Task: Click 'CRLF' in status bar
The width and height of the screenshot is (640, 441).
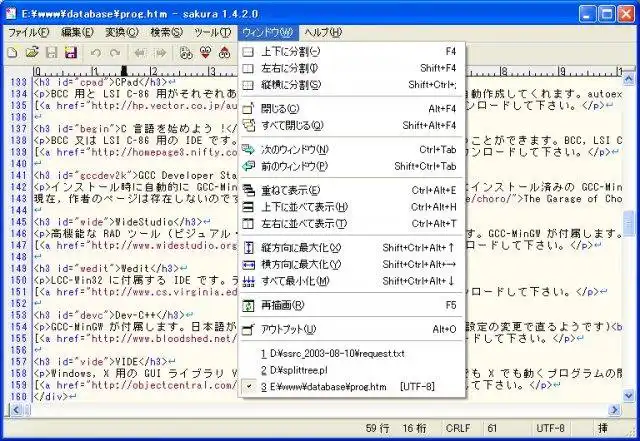Action: (x=458, y=428)
